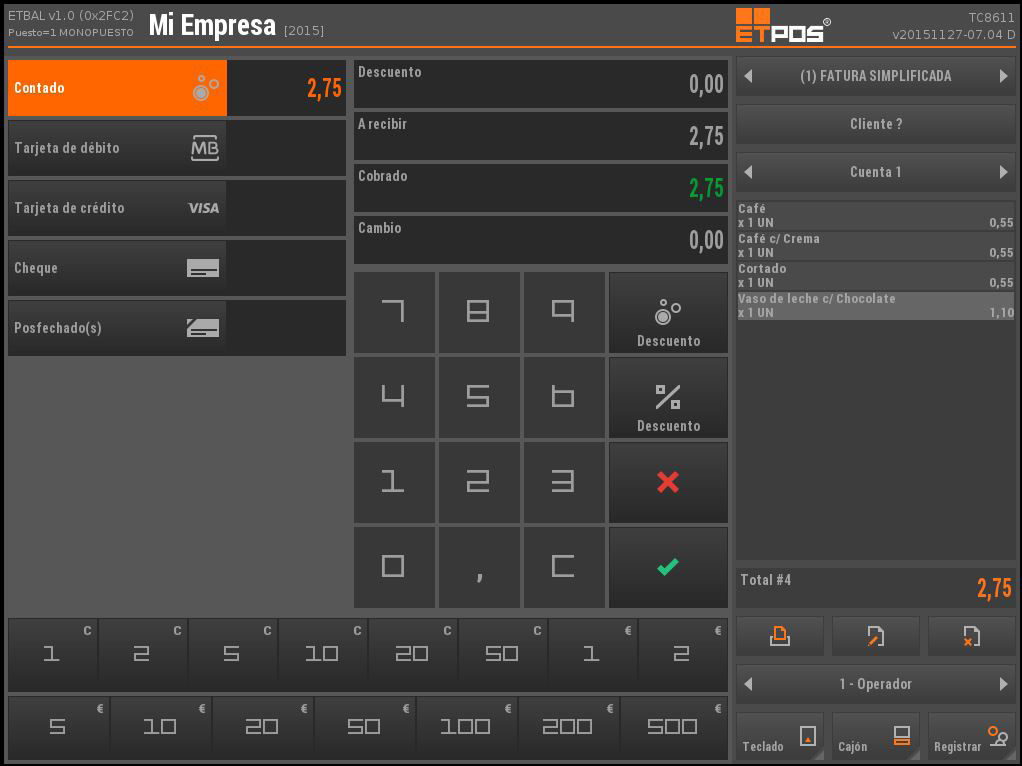Viewport: 1022px width, 766px height.
Task: Open the Teclado keyboard
Action: [x=780, y=737]
